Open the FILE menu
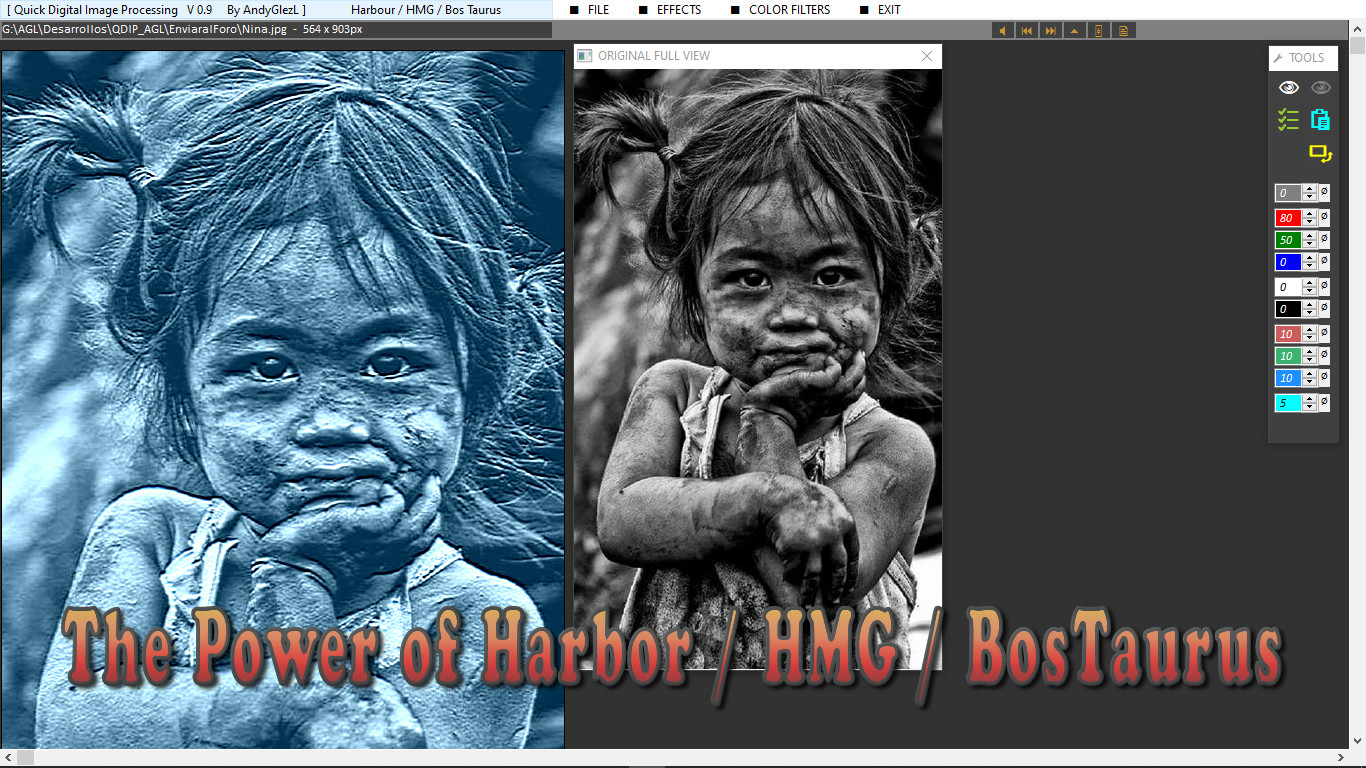Screen dimensions: 1366x768 [x=598, y=10]
